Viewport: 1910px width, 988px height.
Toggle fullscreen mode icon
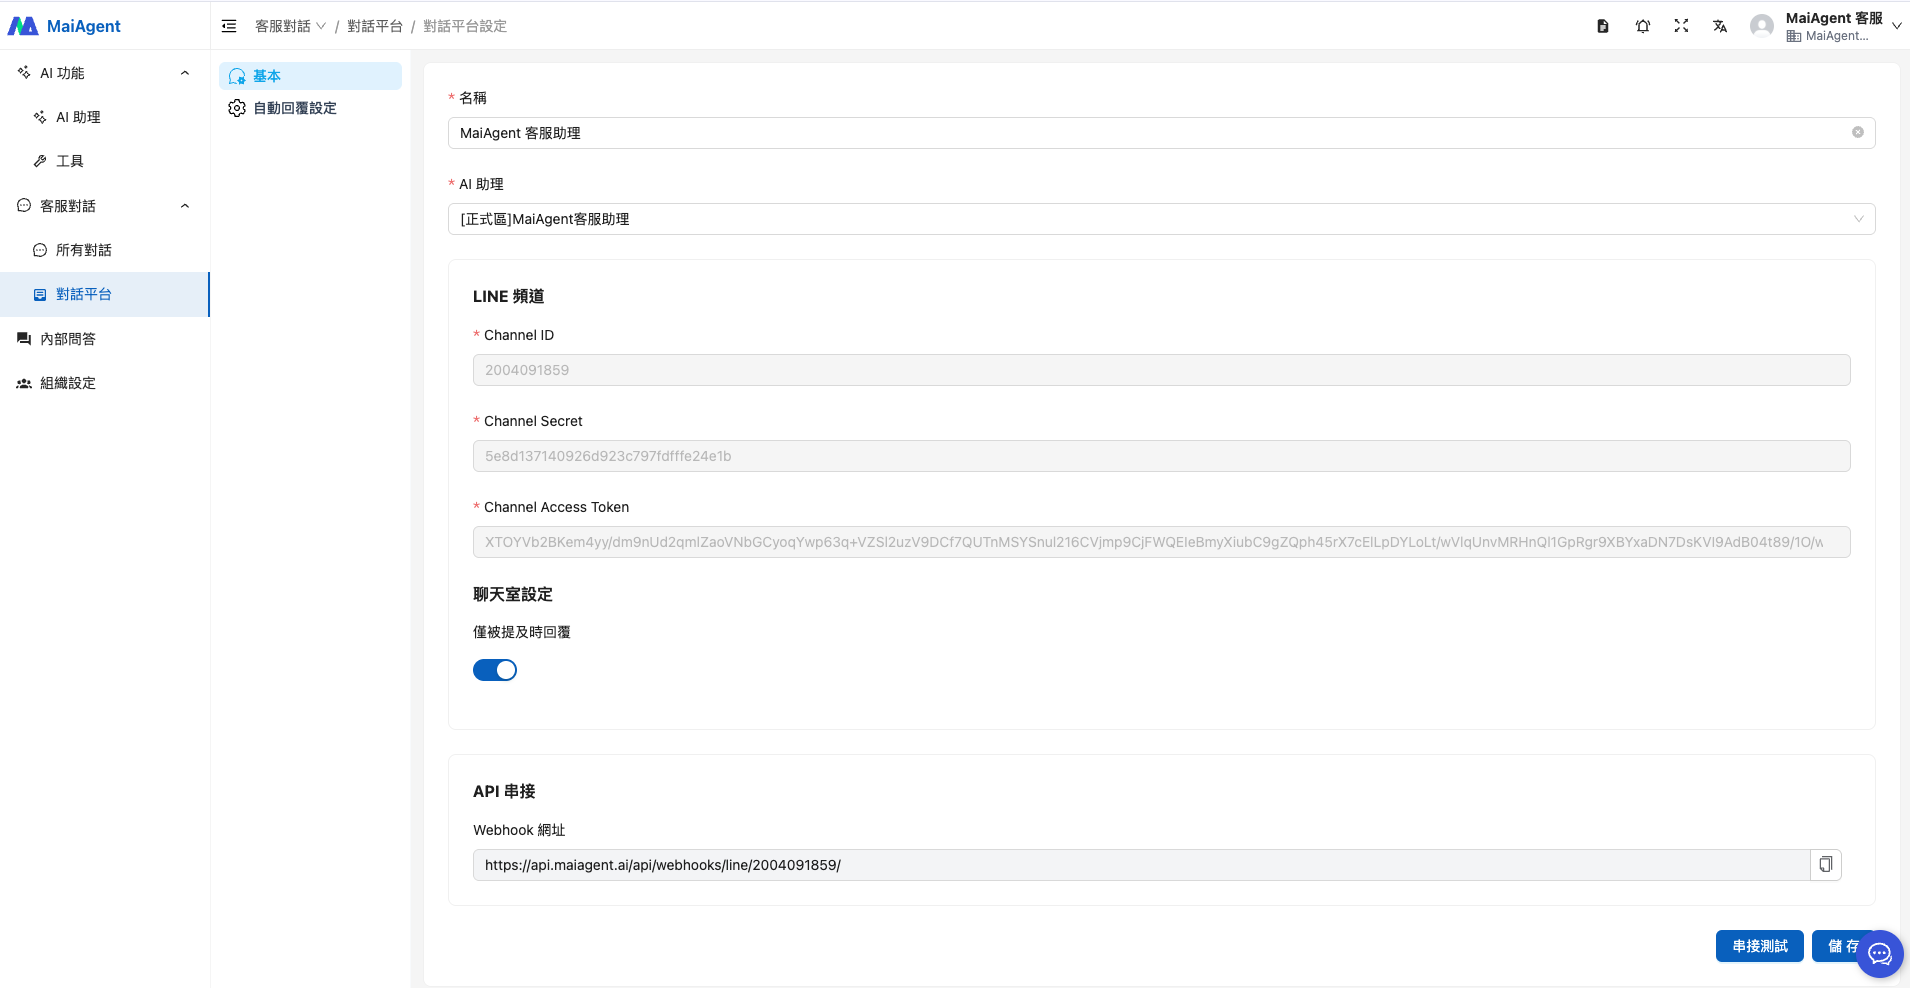click(x=1681, y=26)
